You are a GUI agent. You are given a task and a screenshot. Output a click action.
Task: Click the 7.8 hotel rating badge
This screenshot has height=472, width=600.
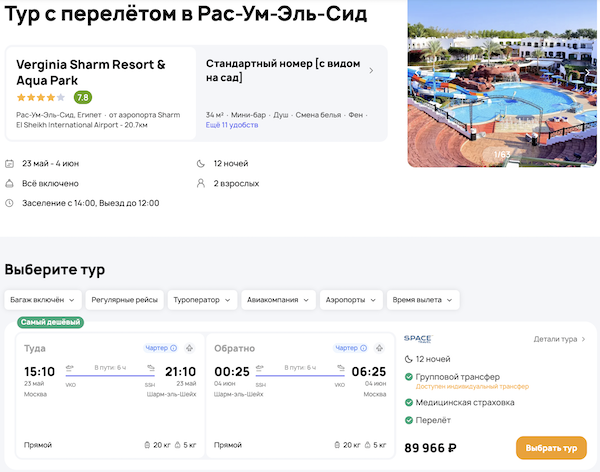pyautogui.click(x=82, y=97)
